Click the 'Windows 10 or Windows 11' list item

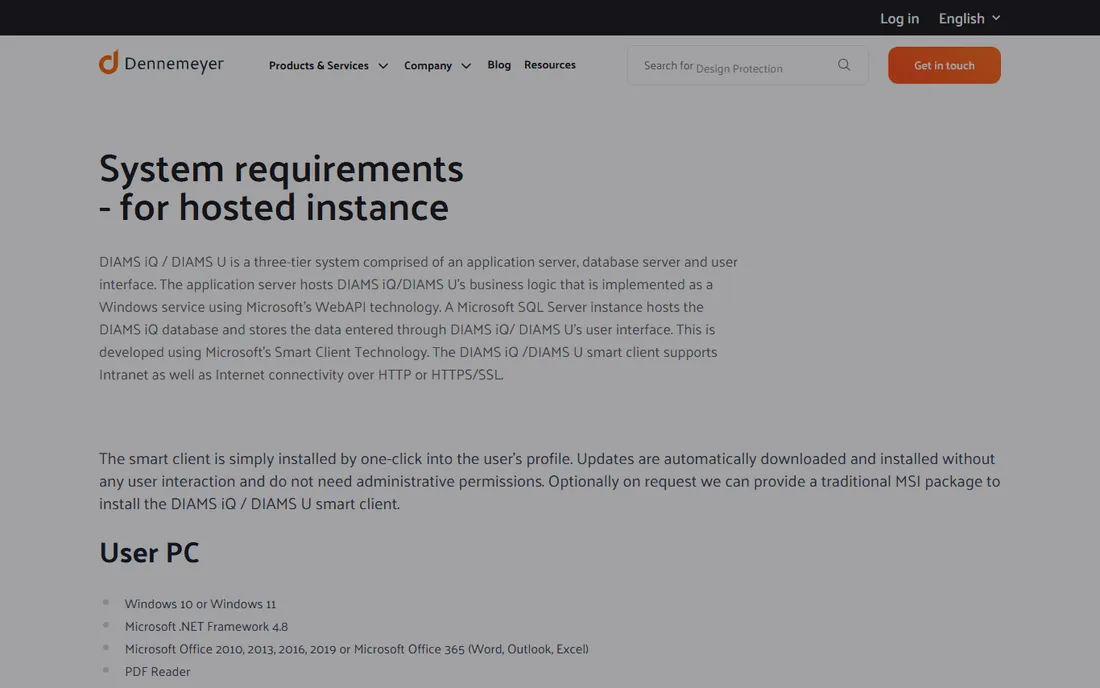pyautogui.click(x=200, y=604)
